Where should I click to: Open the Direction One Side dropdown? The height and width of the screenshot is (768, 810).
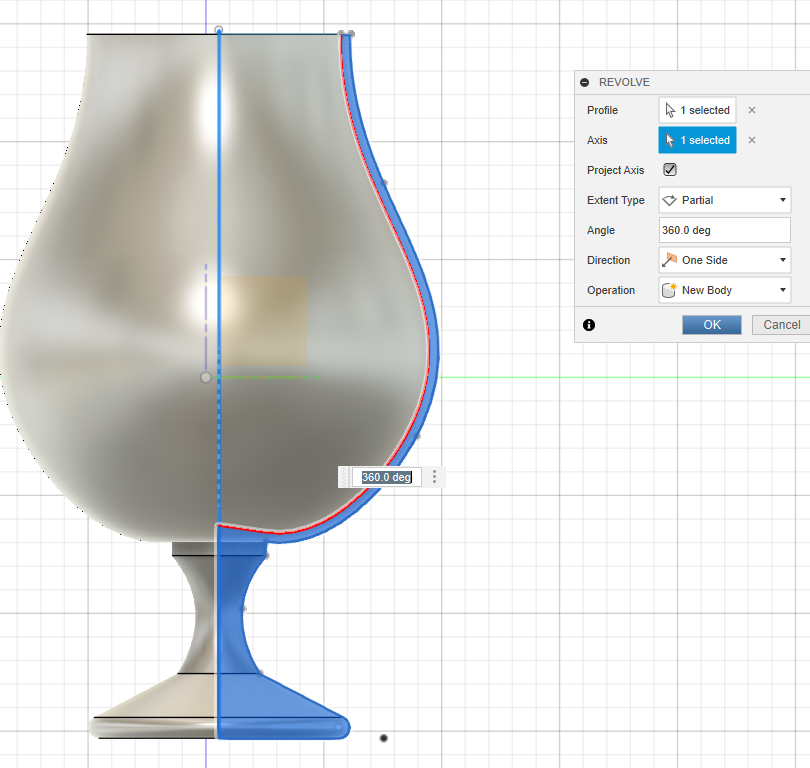point(724,260)
